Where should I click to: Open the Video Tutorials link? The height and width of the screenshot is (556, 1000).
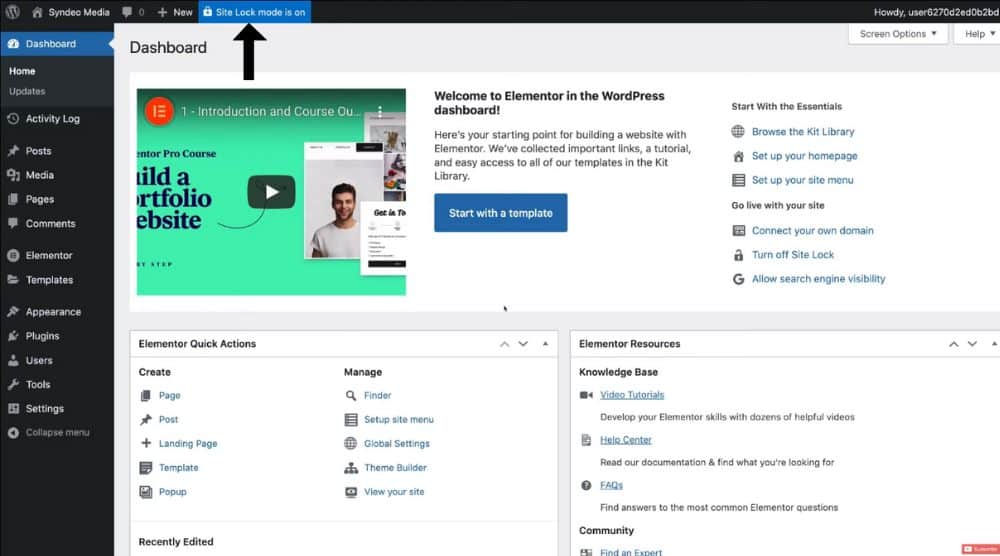[632, 395]
